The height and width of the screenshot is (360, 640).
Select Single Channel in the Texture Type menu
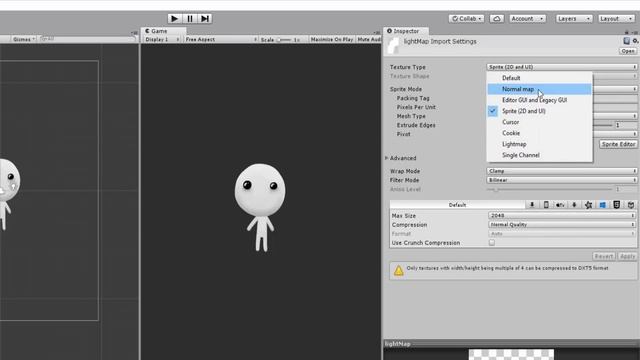[540, 155]
